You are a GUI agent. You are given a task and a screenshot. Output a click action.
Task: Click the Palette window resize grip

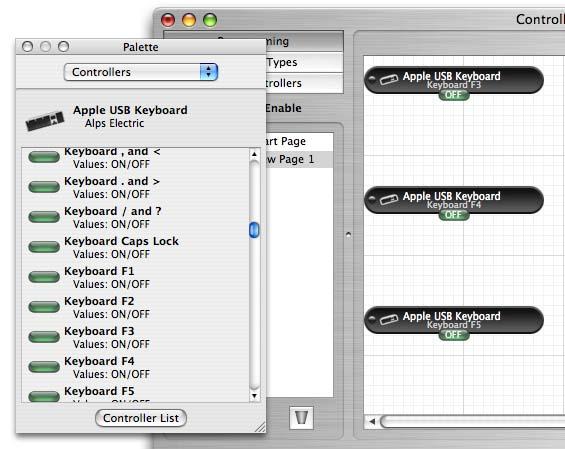click(x=260, y=427)
